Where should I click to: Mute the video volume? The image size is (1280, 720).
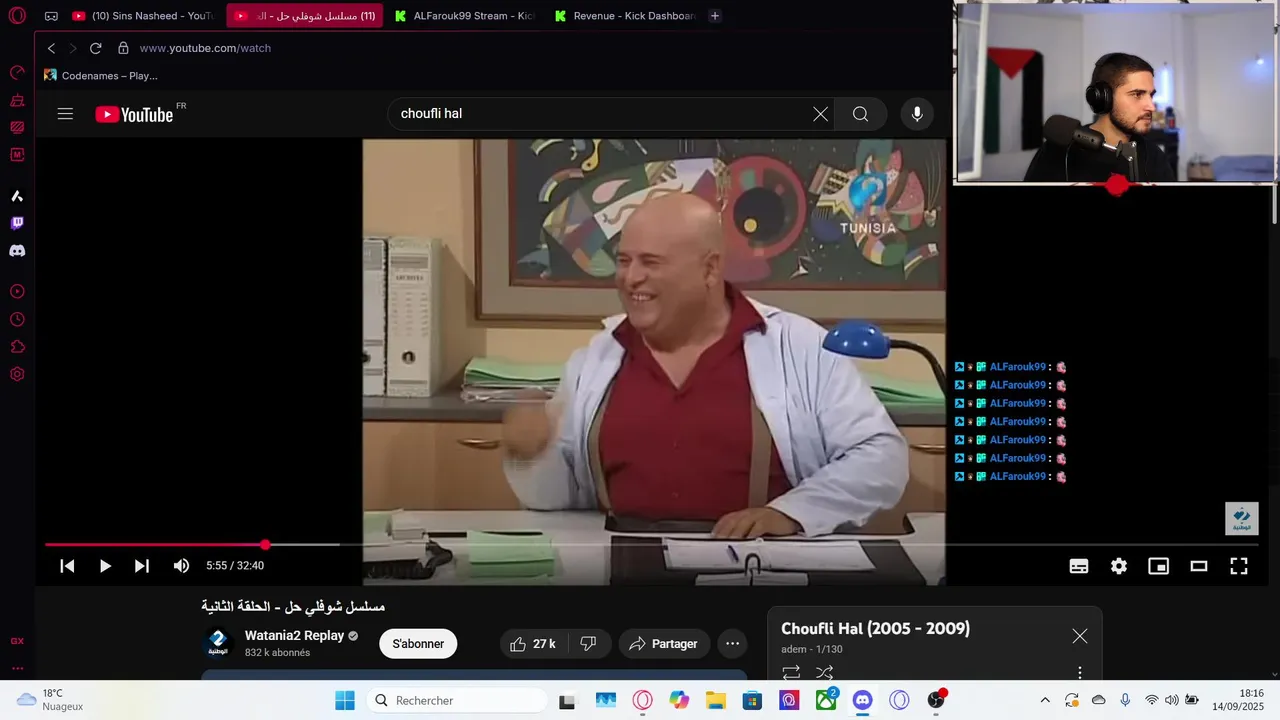[181, 566]
